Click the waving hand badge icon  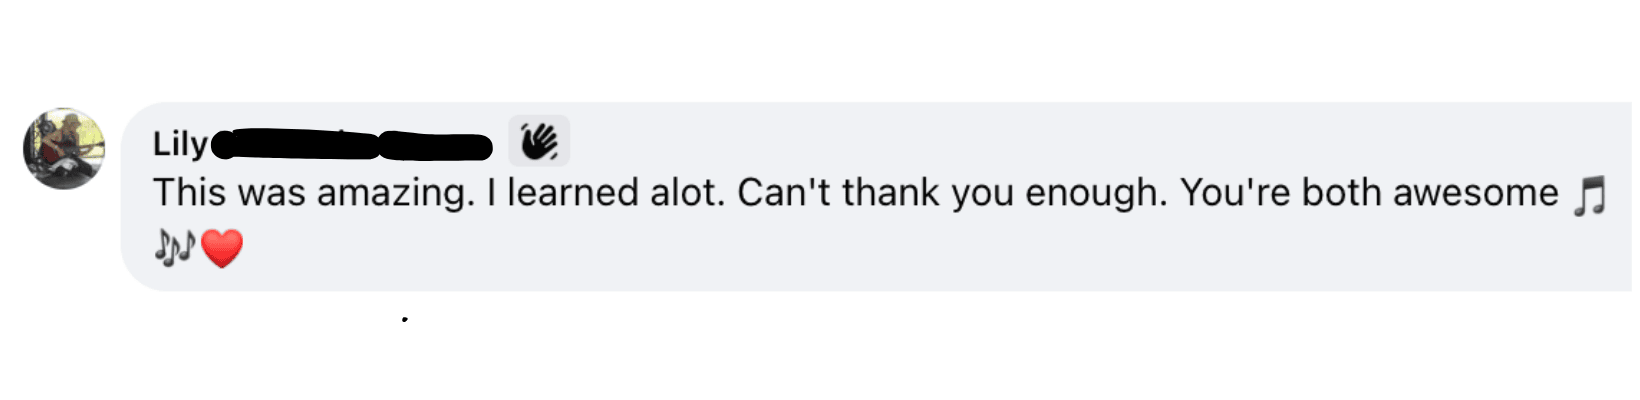pyautogui.click(x=539, y=141)
